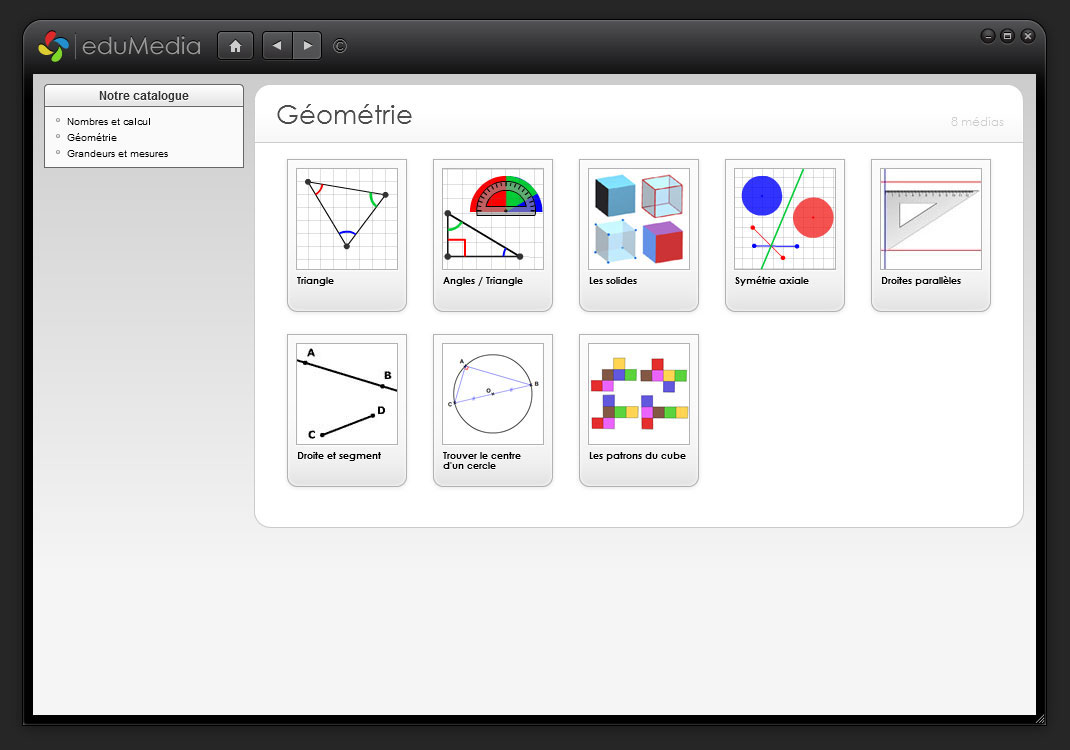Click the Notre catalogue panel header
Screen dimensions: 1070x750
[x=144, y=96]
